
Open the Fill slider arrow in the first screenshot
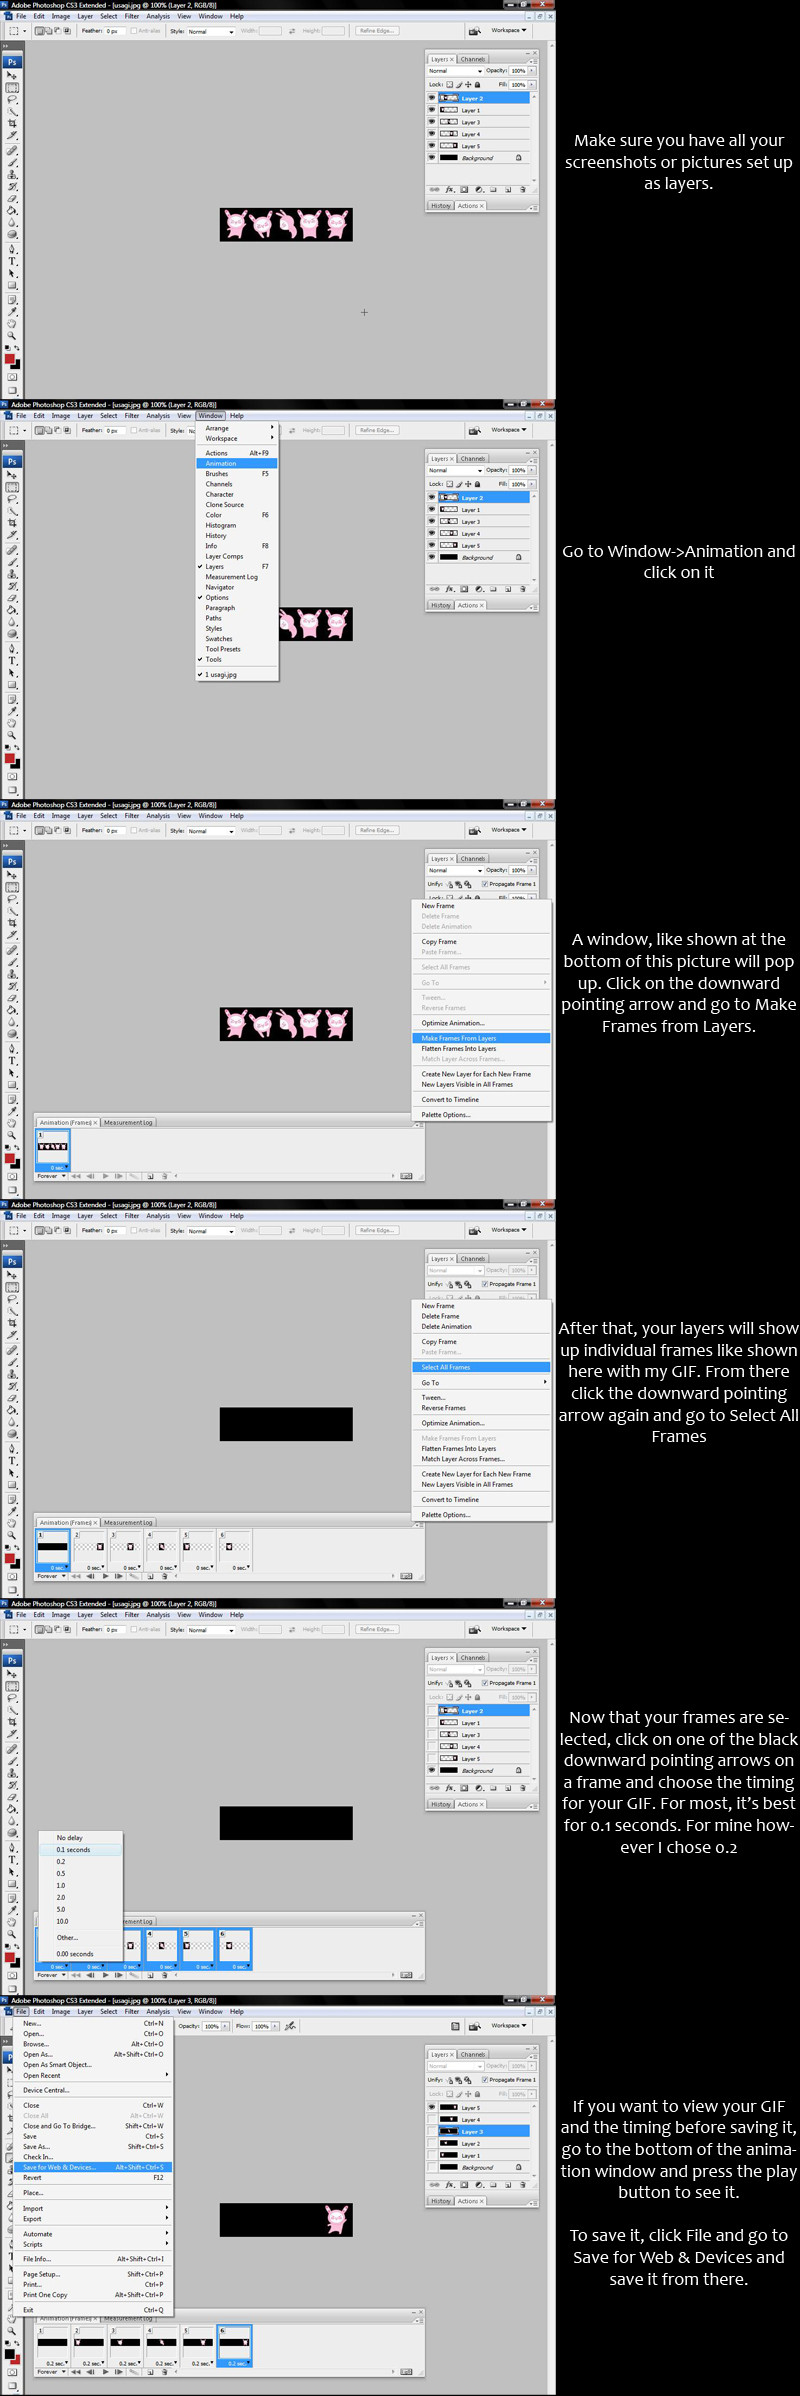(532, 85)
